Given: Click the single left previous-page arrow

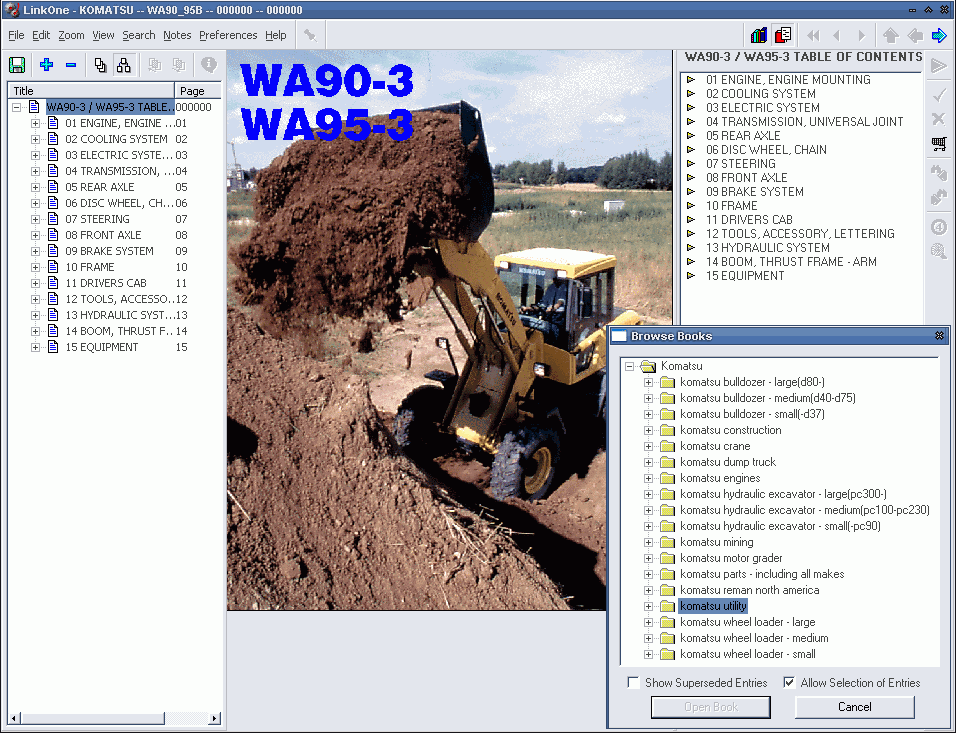Looking at the screenshot, I should click(836, 35).
